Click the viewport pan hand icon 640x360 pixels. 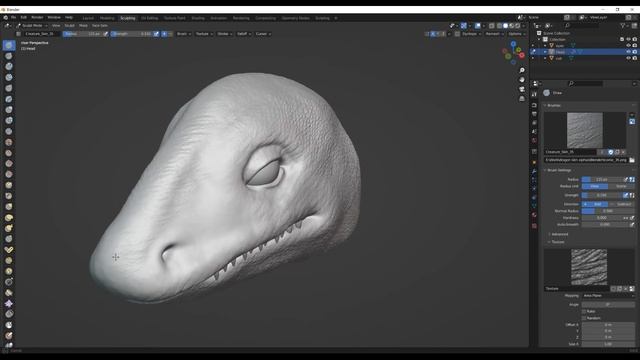pos(522,80)
